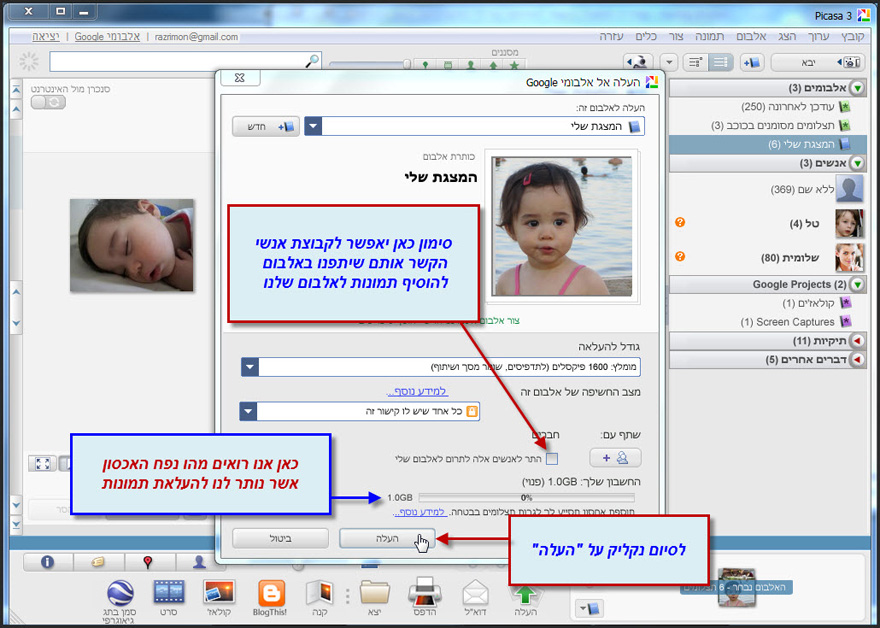
Task: Click the add contacts button in dialog
Action: point(615,458)
